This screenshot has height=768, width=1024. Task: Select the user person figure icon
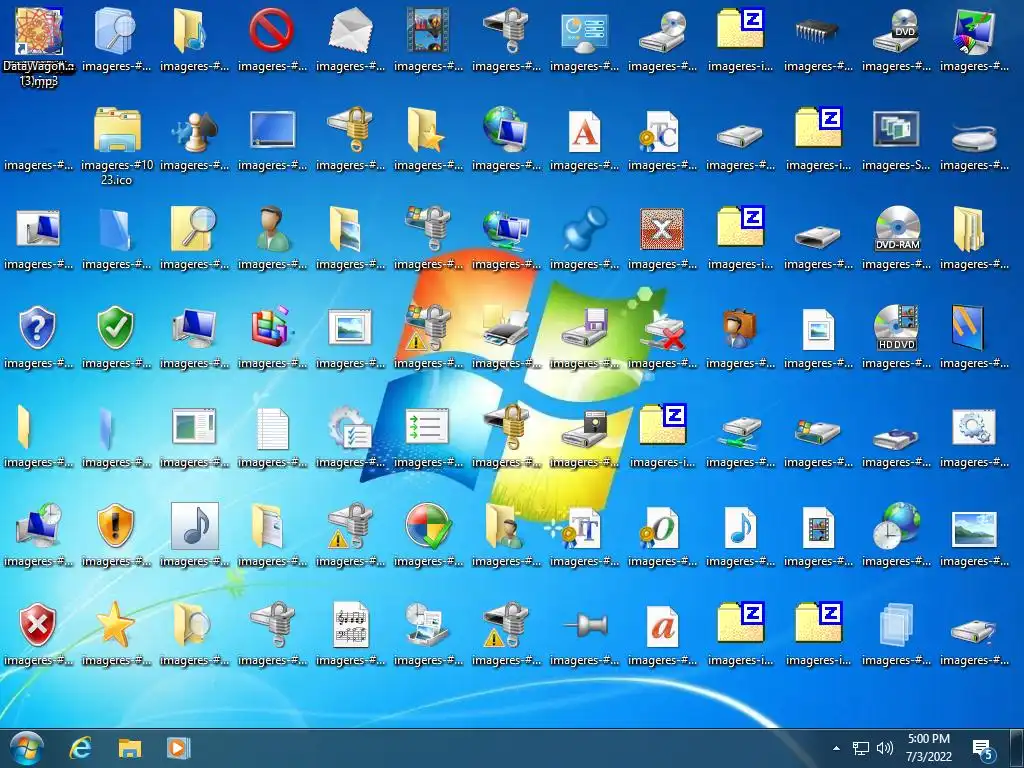click(x=272, y=229)
